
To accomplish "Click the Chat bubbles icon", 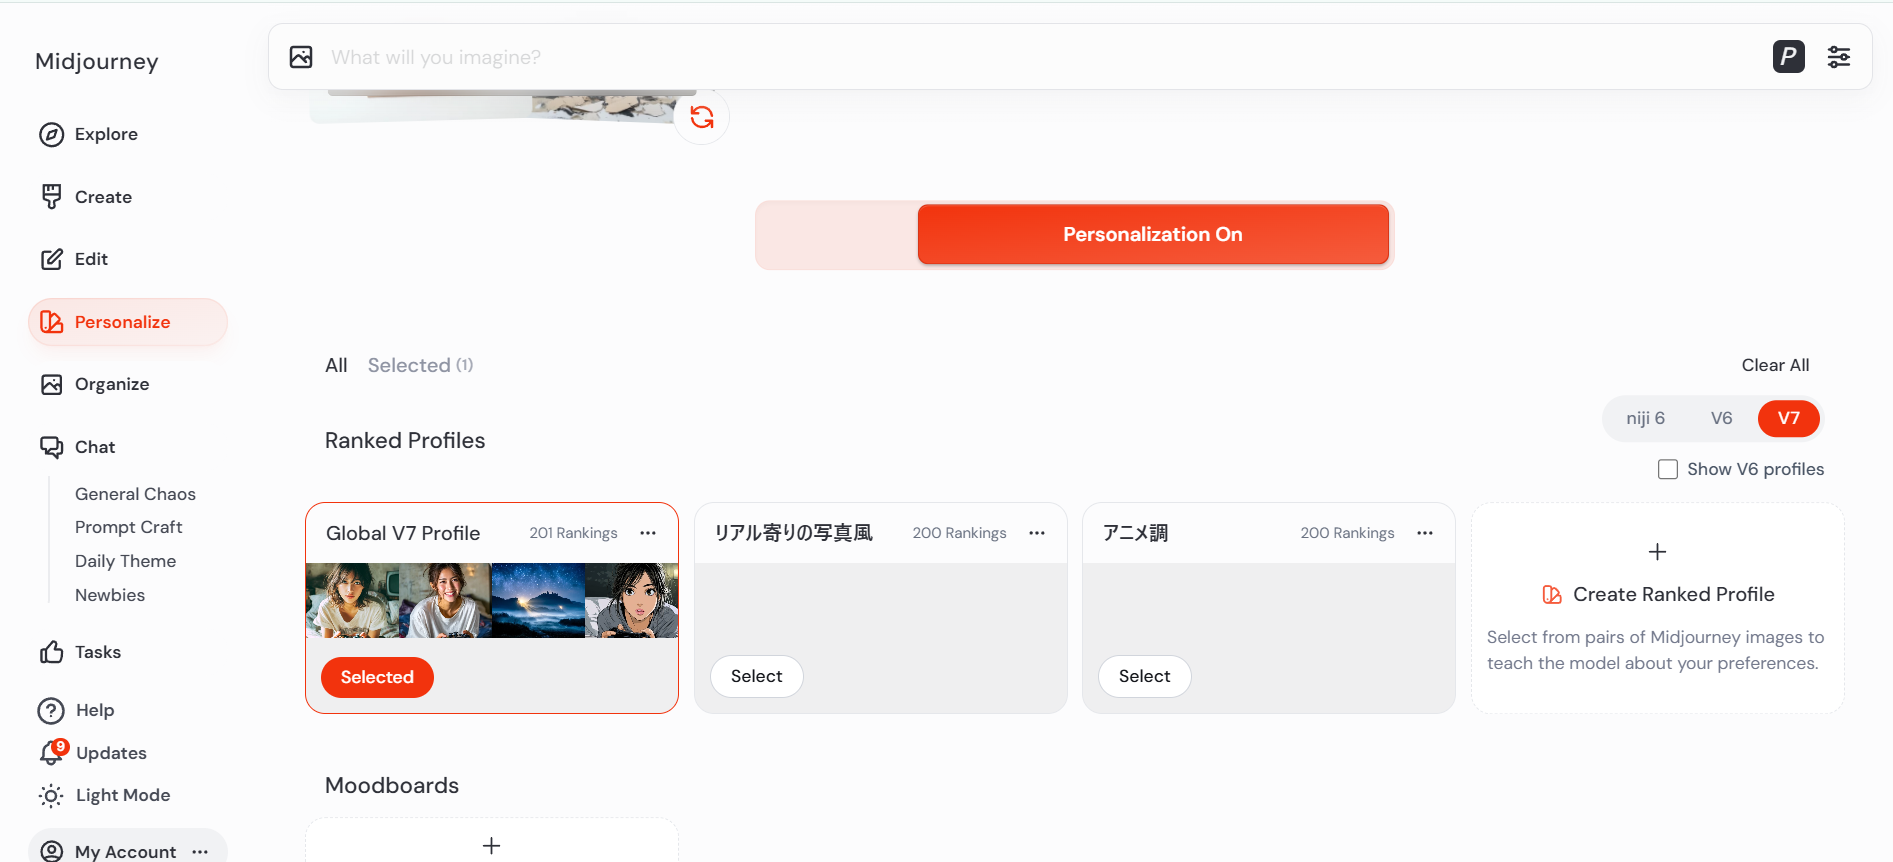I will pos(51,447).
